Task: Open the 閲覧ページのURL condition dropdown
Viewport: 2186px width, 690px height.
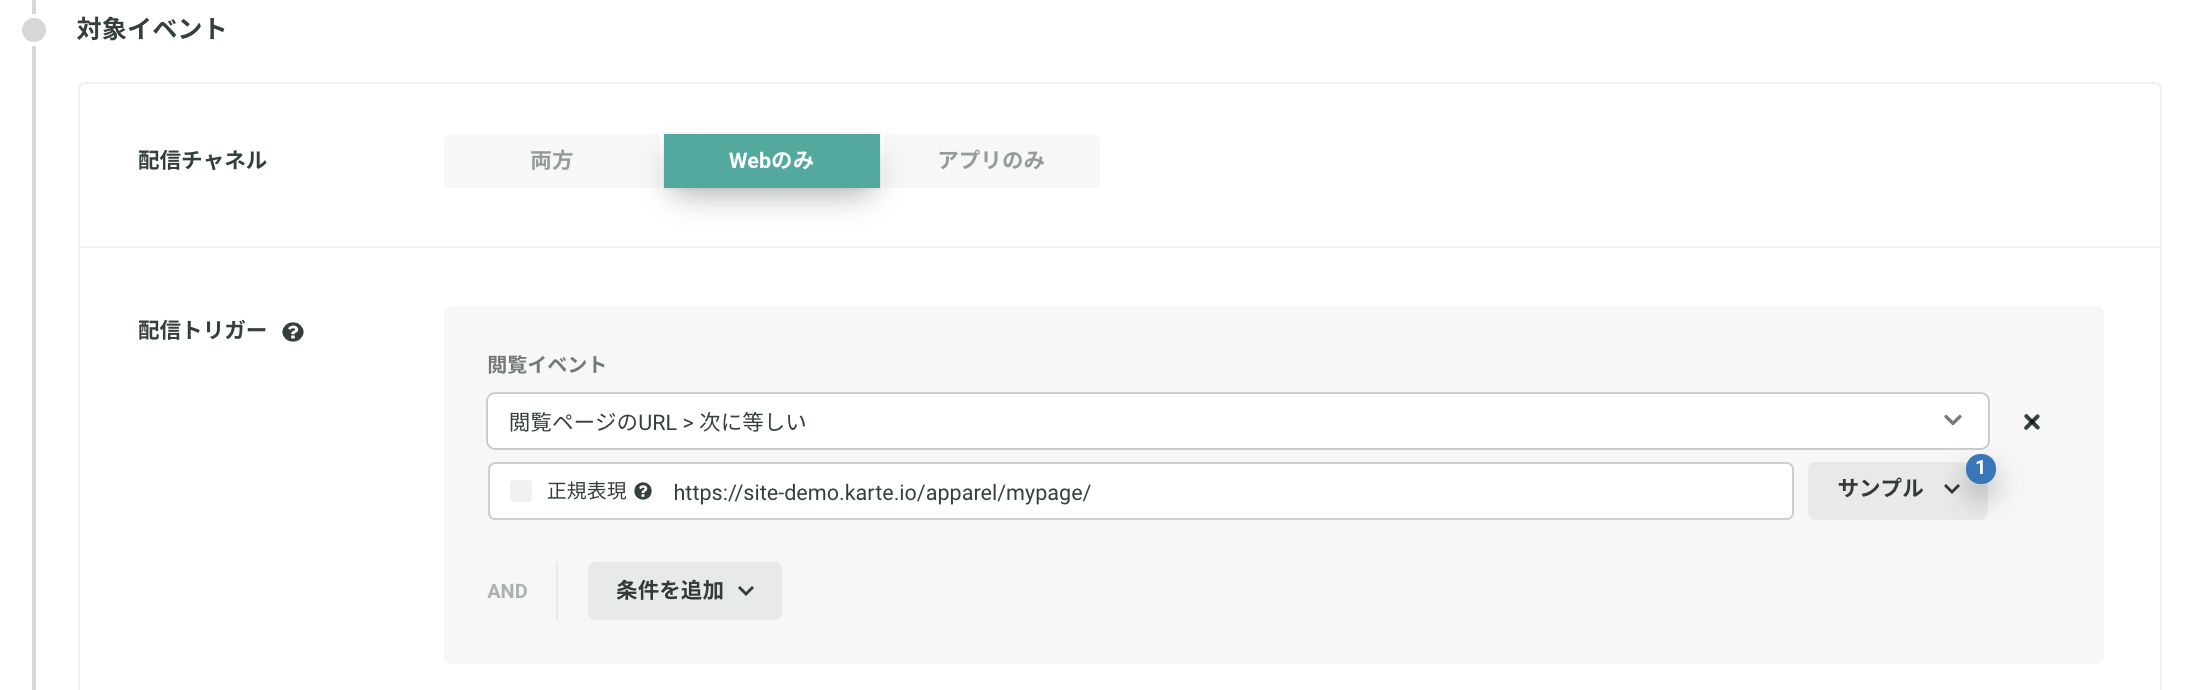Action: click(x=1237, y=421)
